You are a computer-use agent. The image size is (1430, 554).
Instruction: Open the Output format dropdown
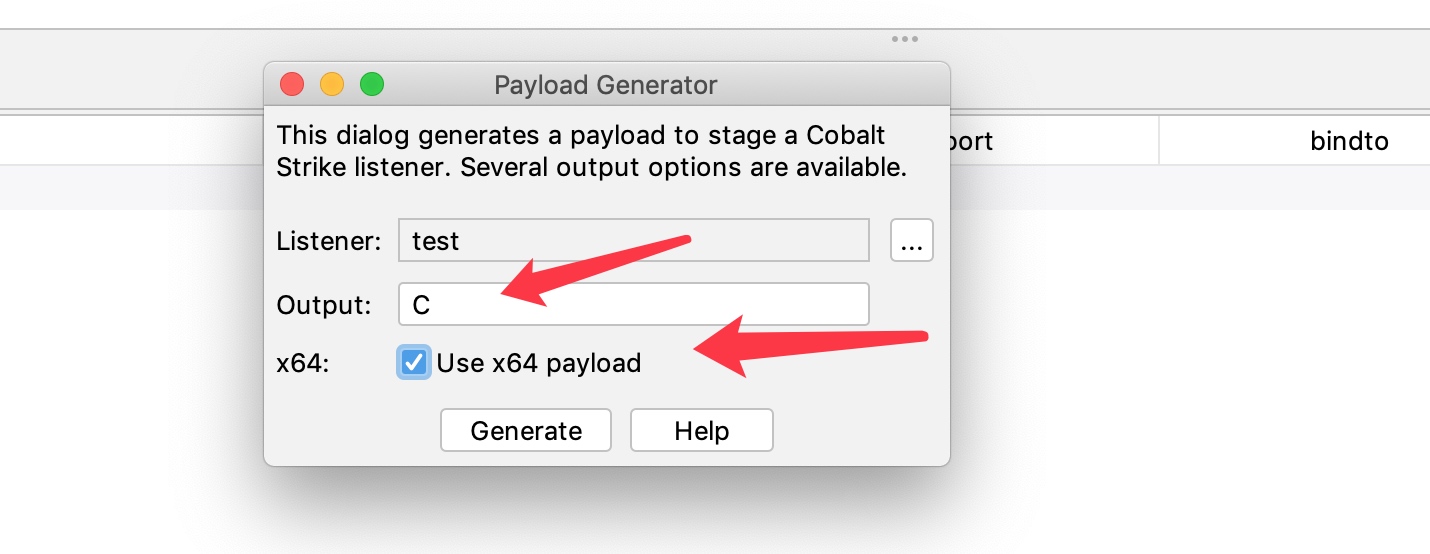pyautogui.click(x=633, y=305)
